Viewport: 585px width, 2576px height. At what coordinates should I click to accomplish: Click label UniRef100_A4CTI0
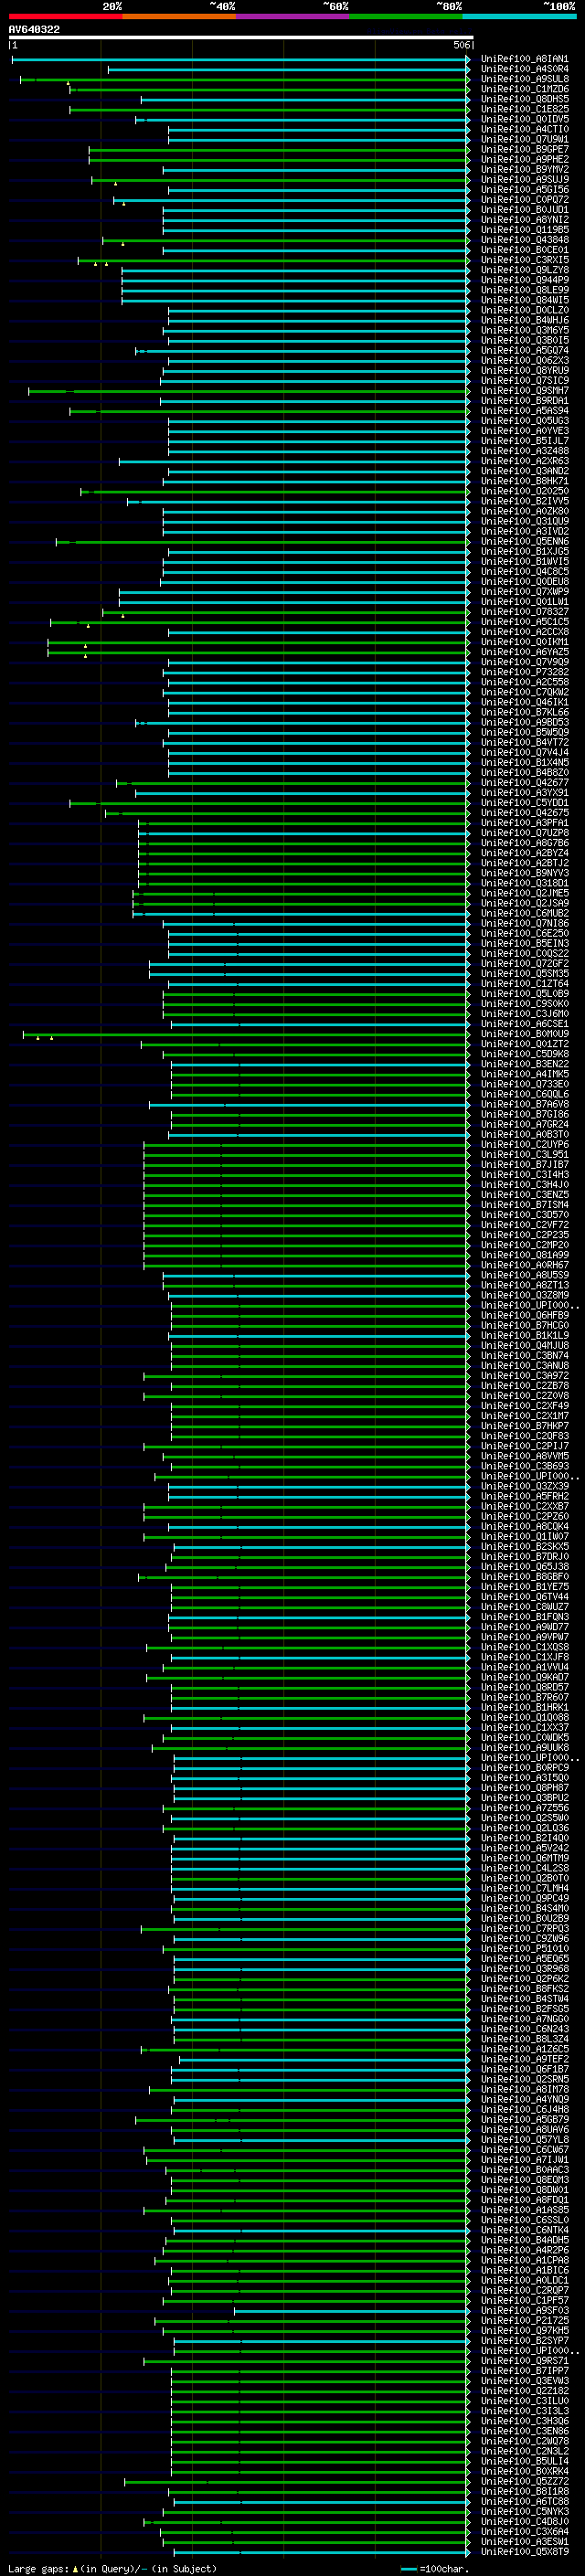click(x=524, y=129)
